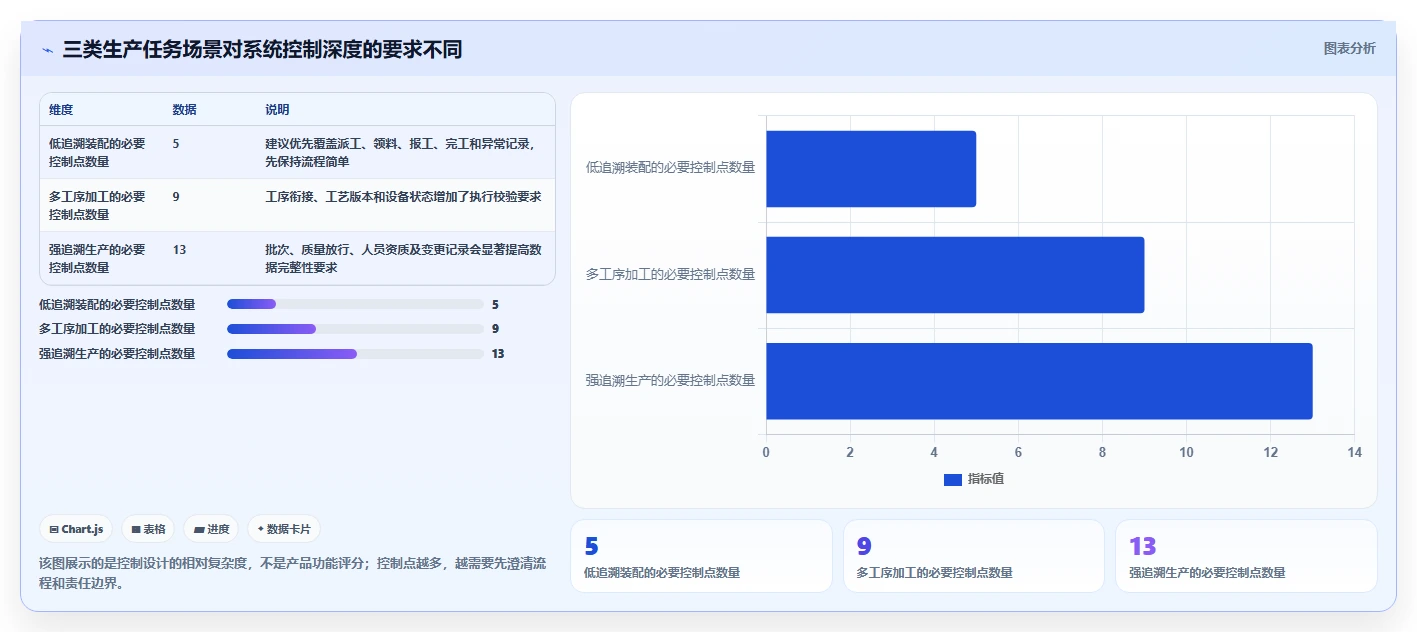Select the 表格 tag chip
Viewport: 1417px width, 632px height.
point(148,529)
